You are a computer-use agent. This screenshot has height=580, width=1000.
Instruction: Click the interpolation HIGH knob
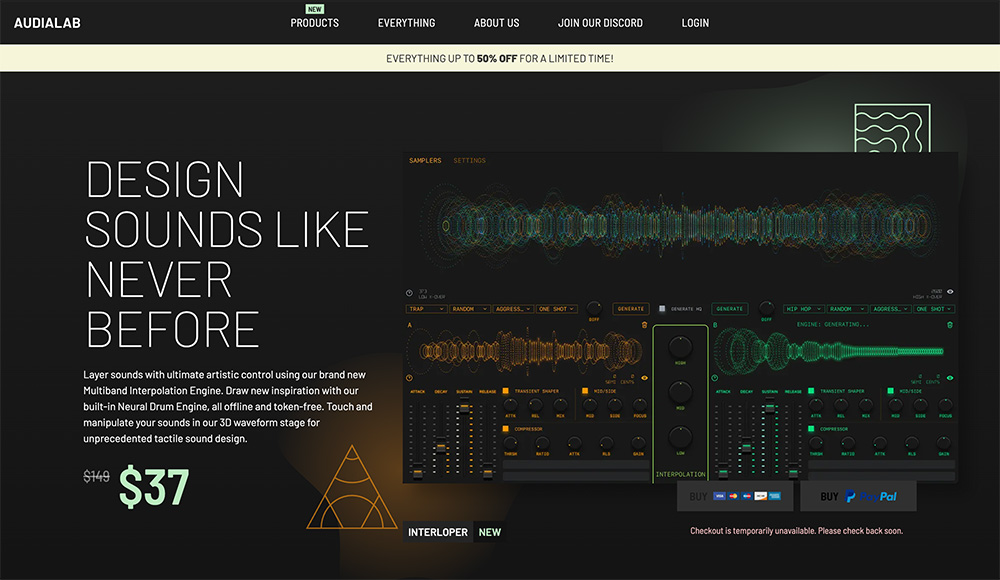680,347
